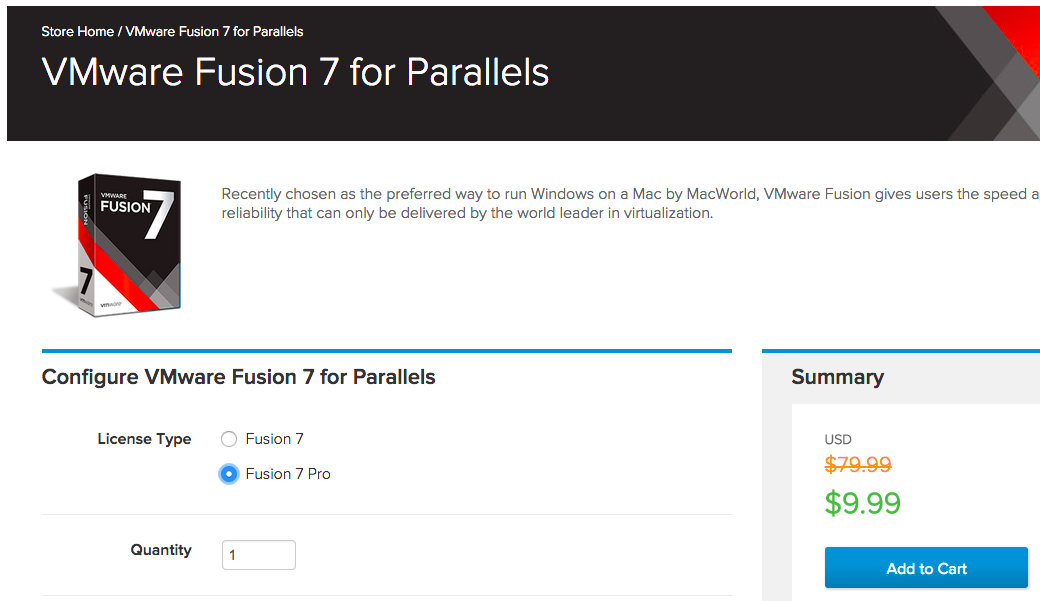The width and height of the screenshot is (1040, 601).
Task: Click the Fusion 7 option label text
Action: (x=275, y=439)
